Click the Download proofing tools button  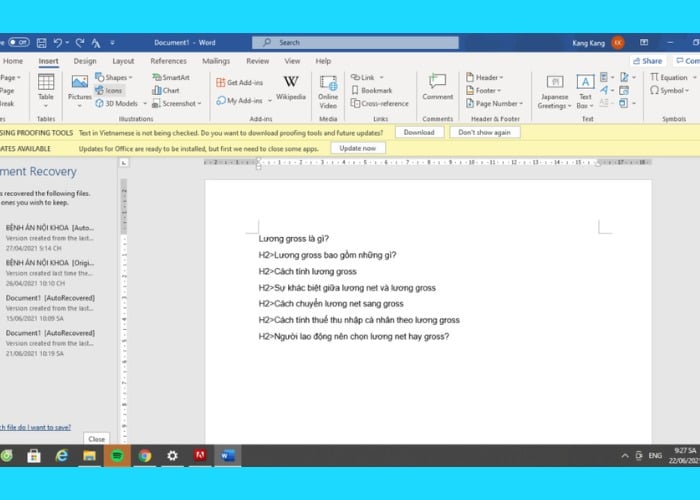click(x=419, y=132)
